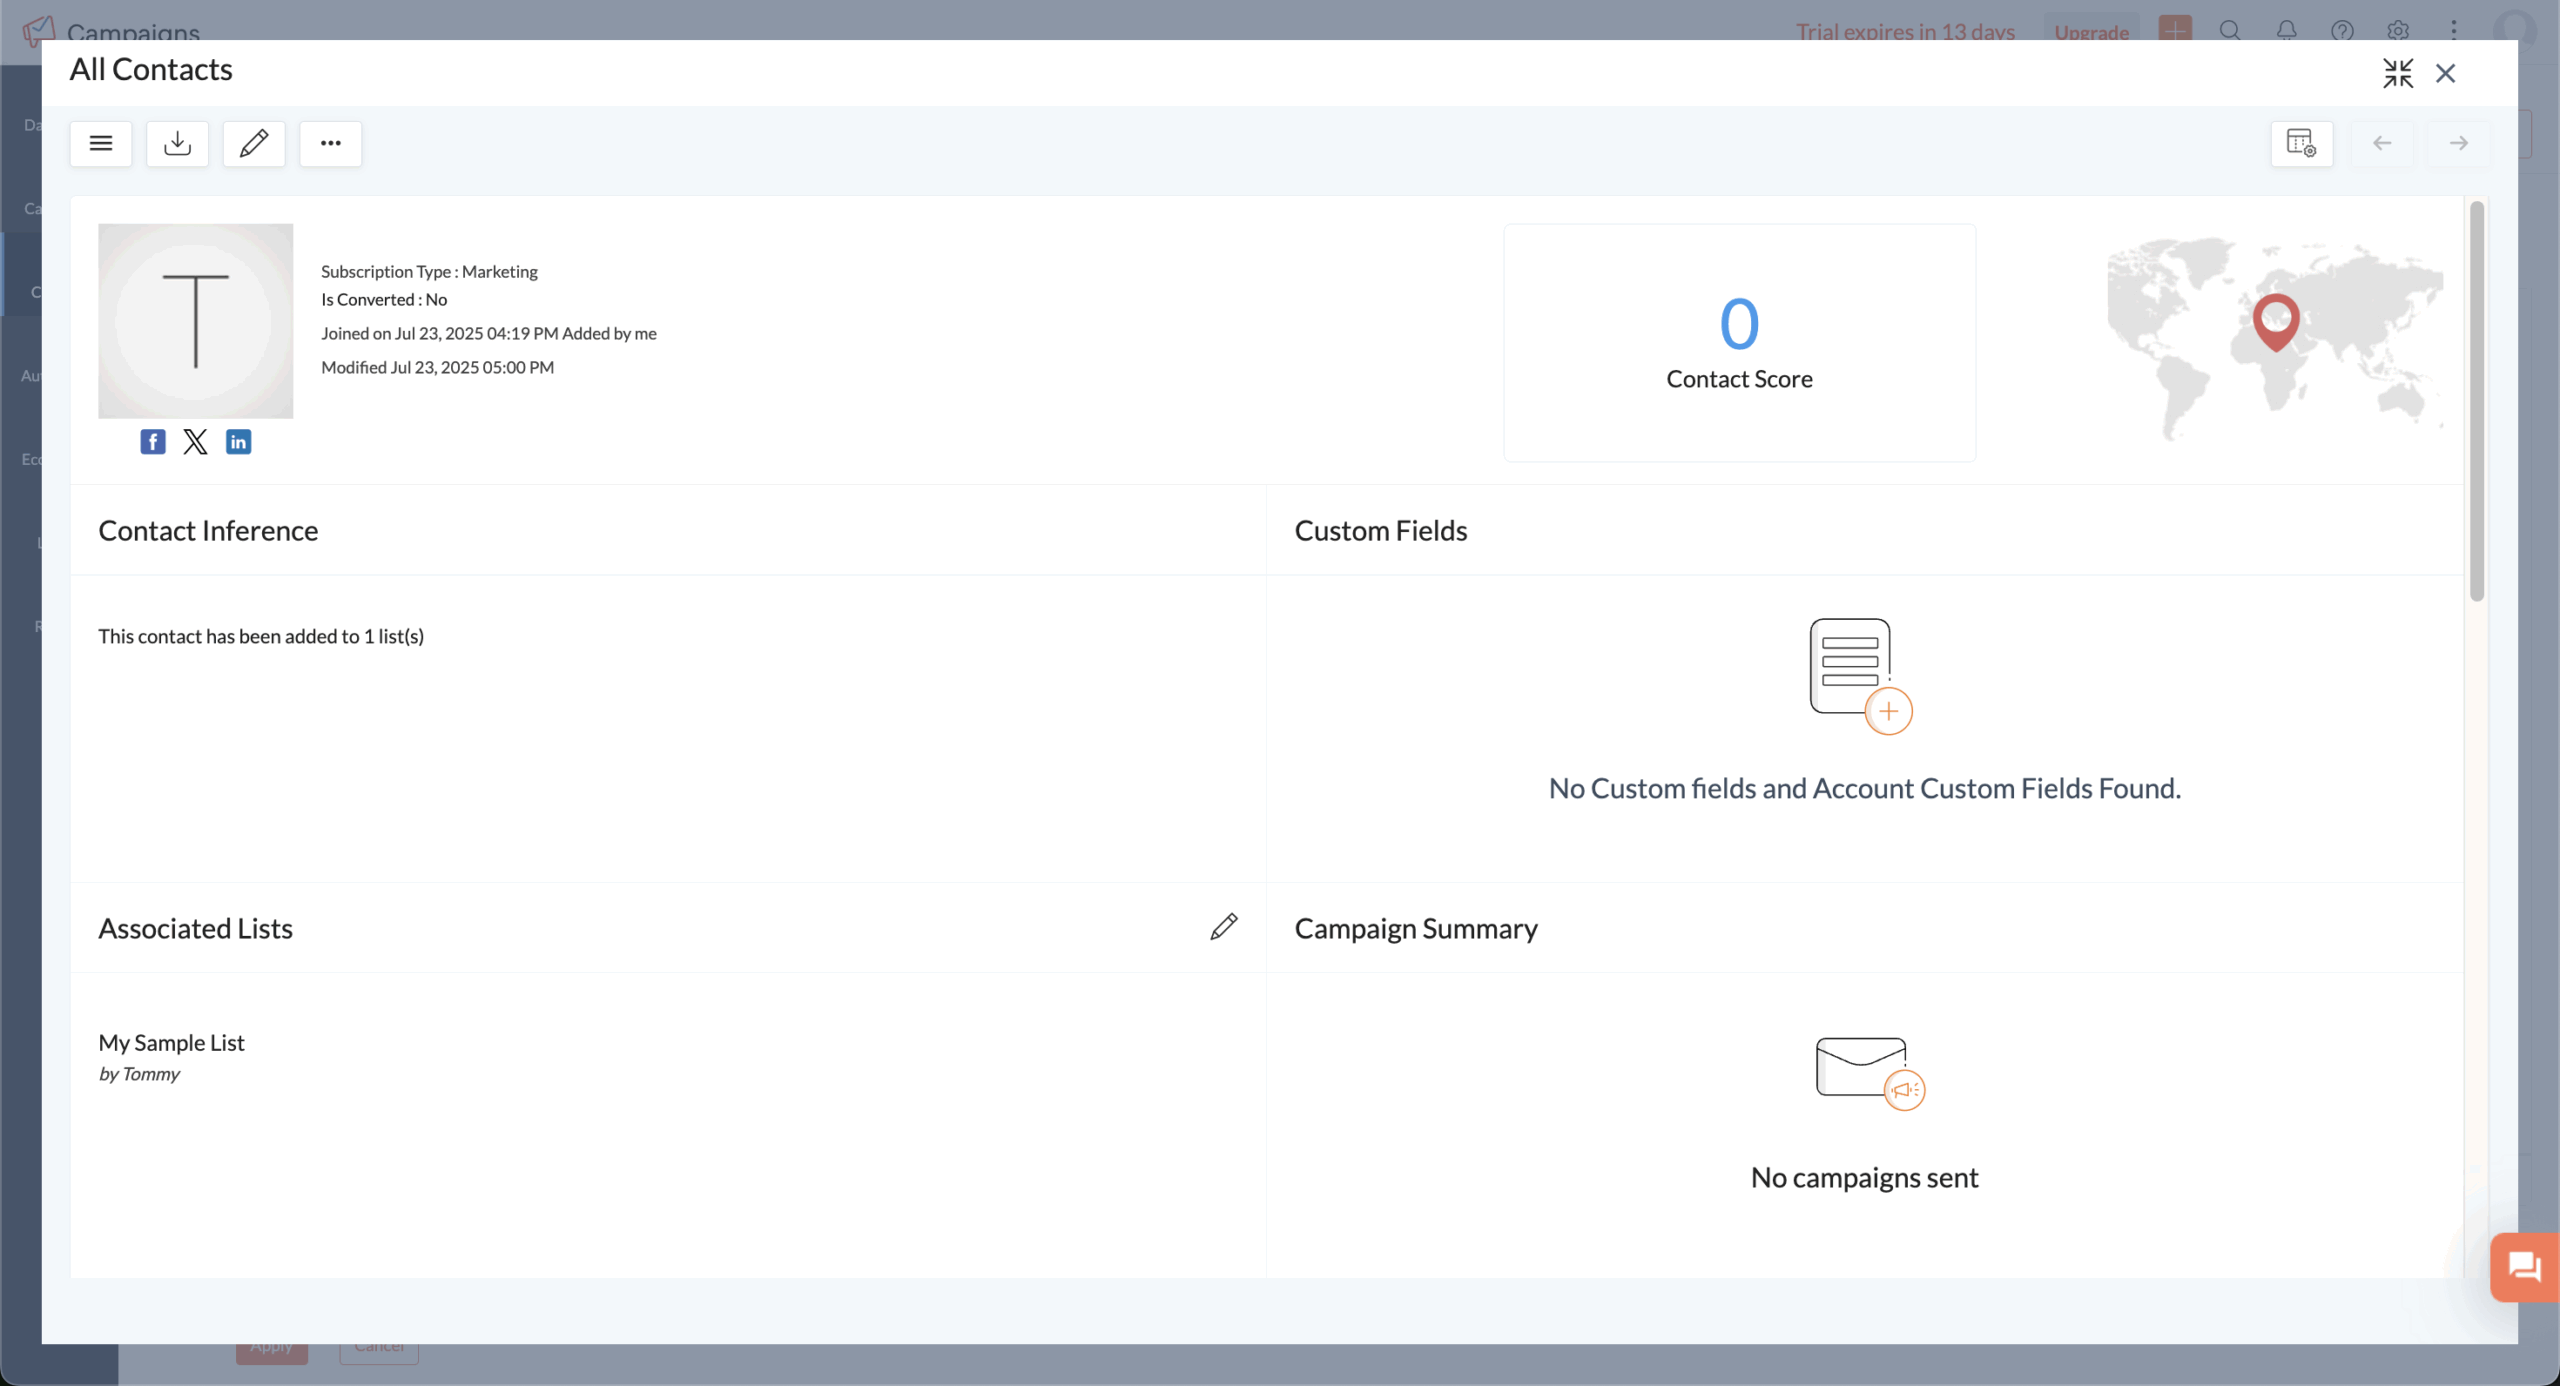Image resolution: width=2560 pixels, height=1386 pixels.
Task: Close the All Contacts dialog
Action: click(2445, 73)
